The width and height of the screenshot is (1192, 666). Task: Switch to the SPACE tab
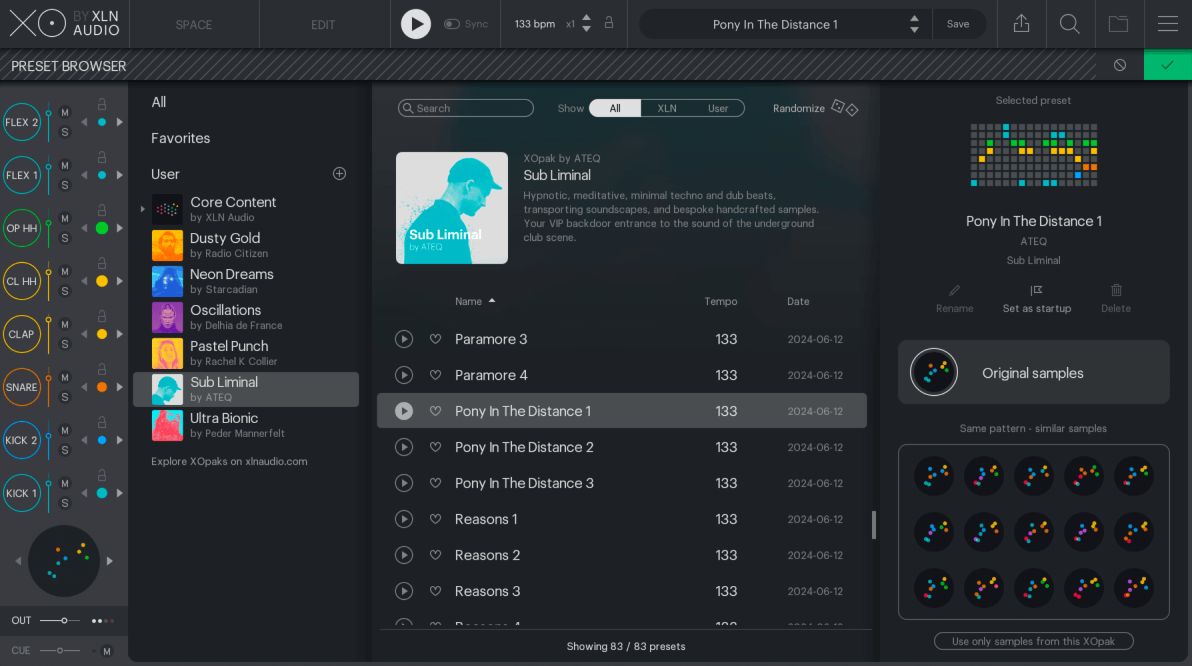click(194, 24)
